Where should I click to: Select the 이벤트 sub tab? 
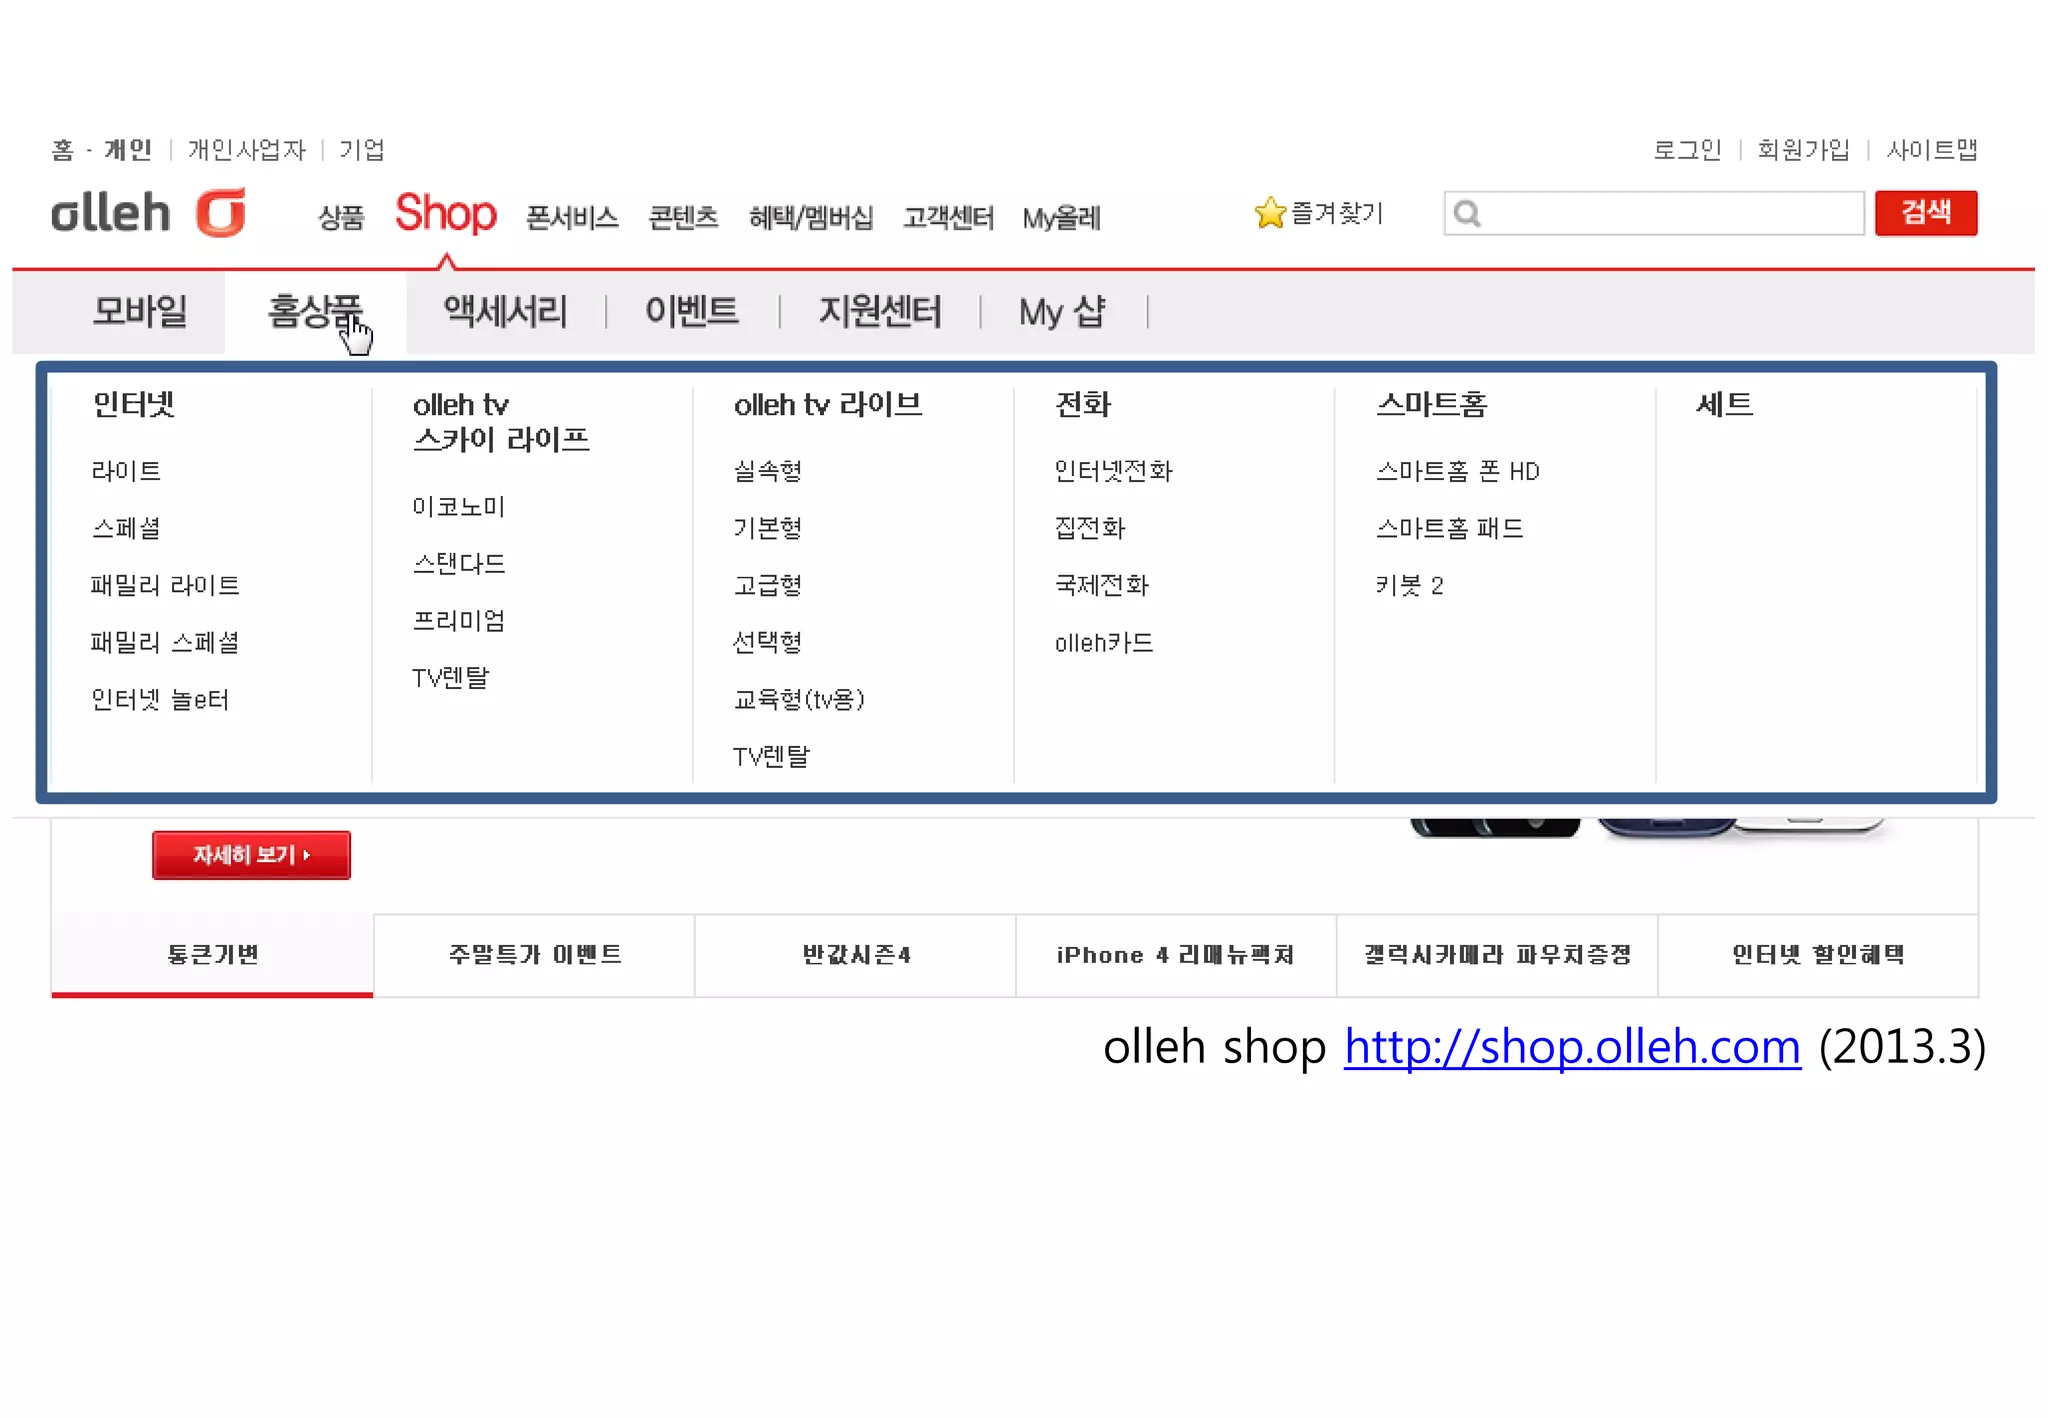pos(692,311)
